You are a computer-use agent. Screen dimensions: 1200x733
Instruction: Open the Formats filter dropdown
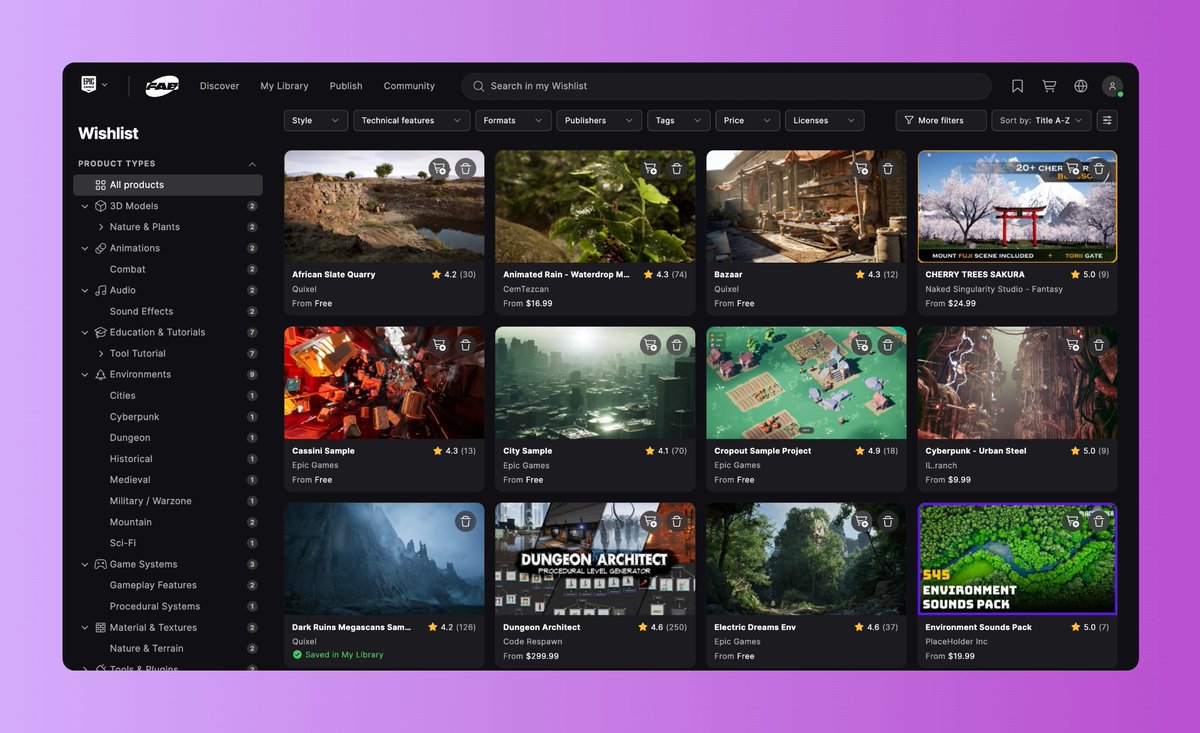click(513, 120)
